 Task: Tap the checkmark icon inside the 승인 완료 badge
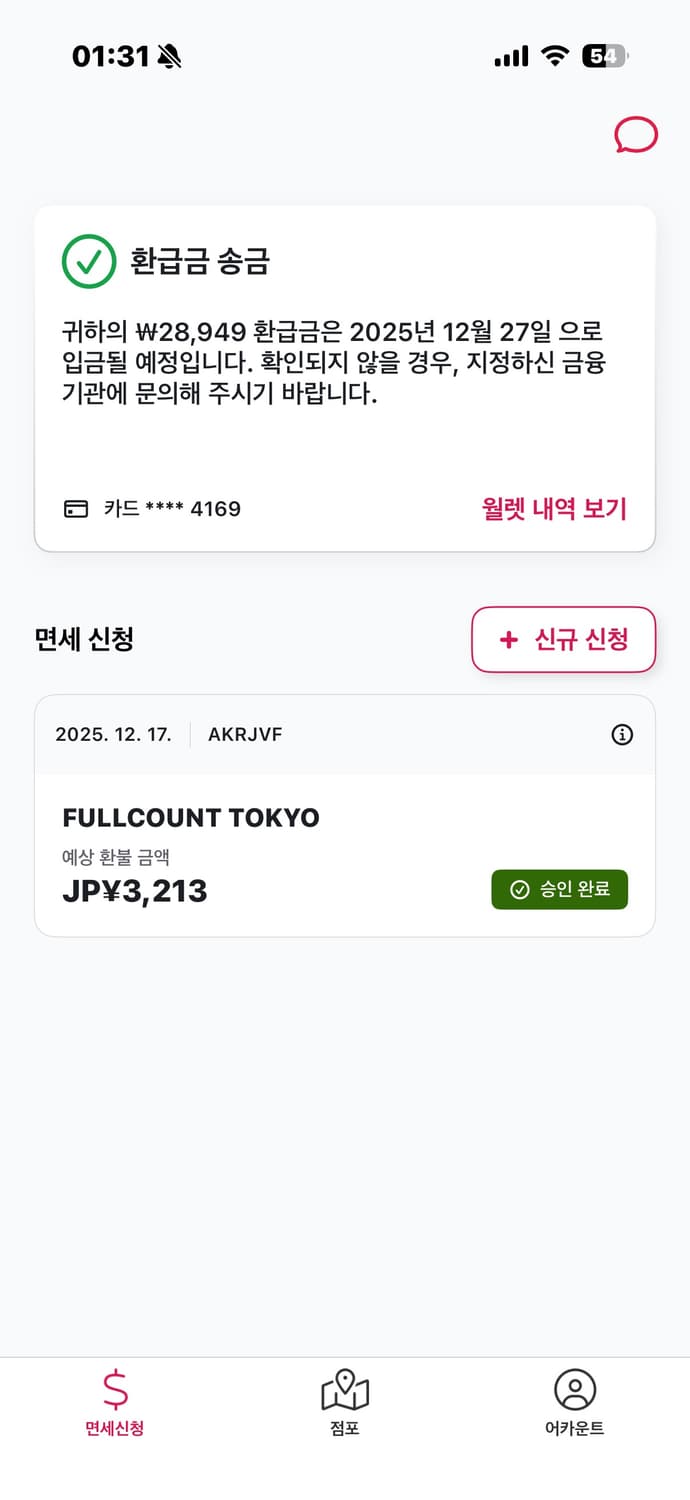(517, 888)
